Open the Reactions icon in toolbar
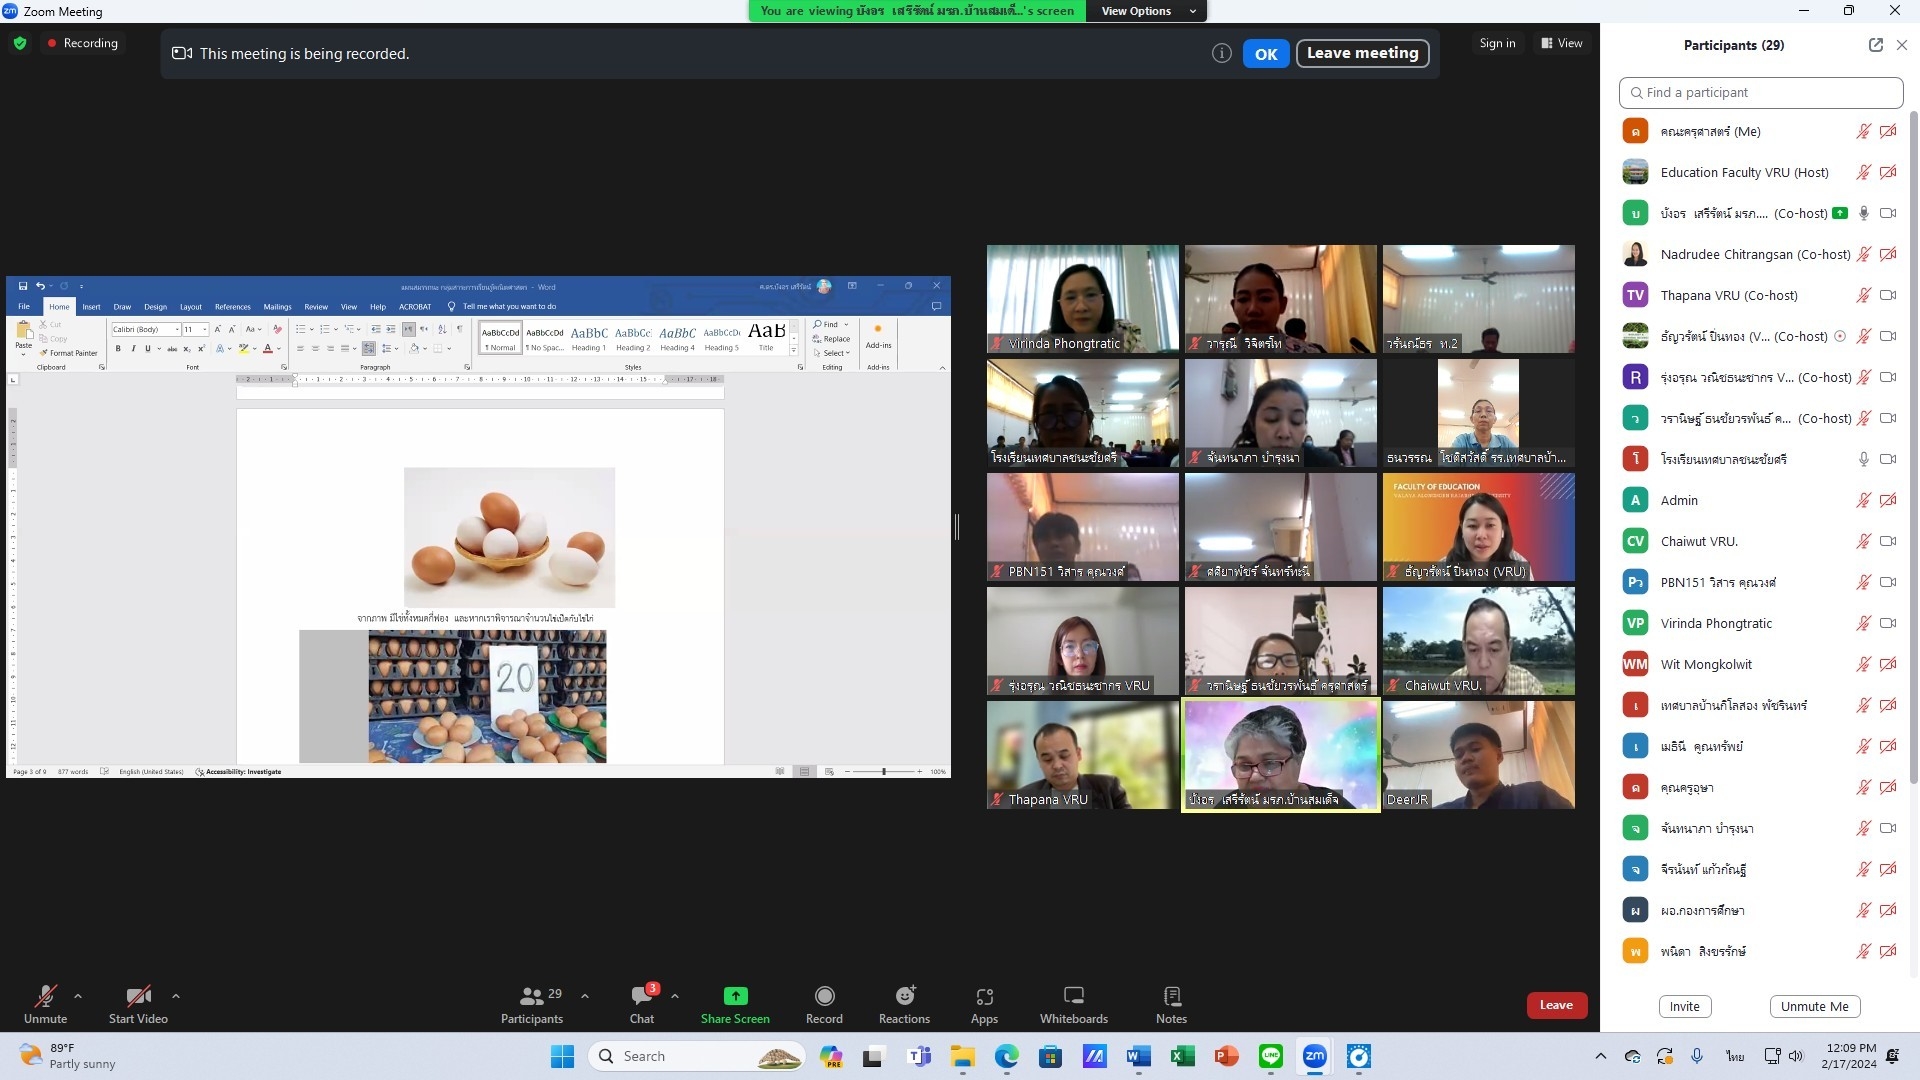This screenshot has width=1920, height=1080. 904,996
